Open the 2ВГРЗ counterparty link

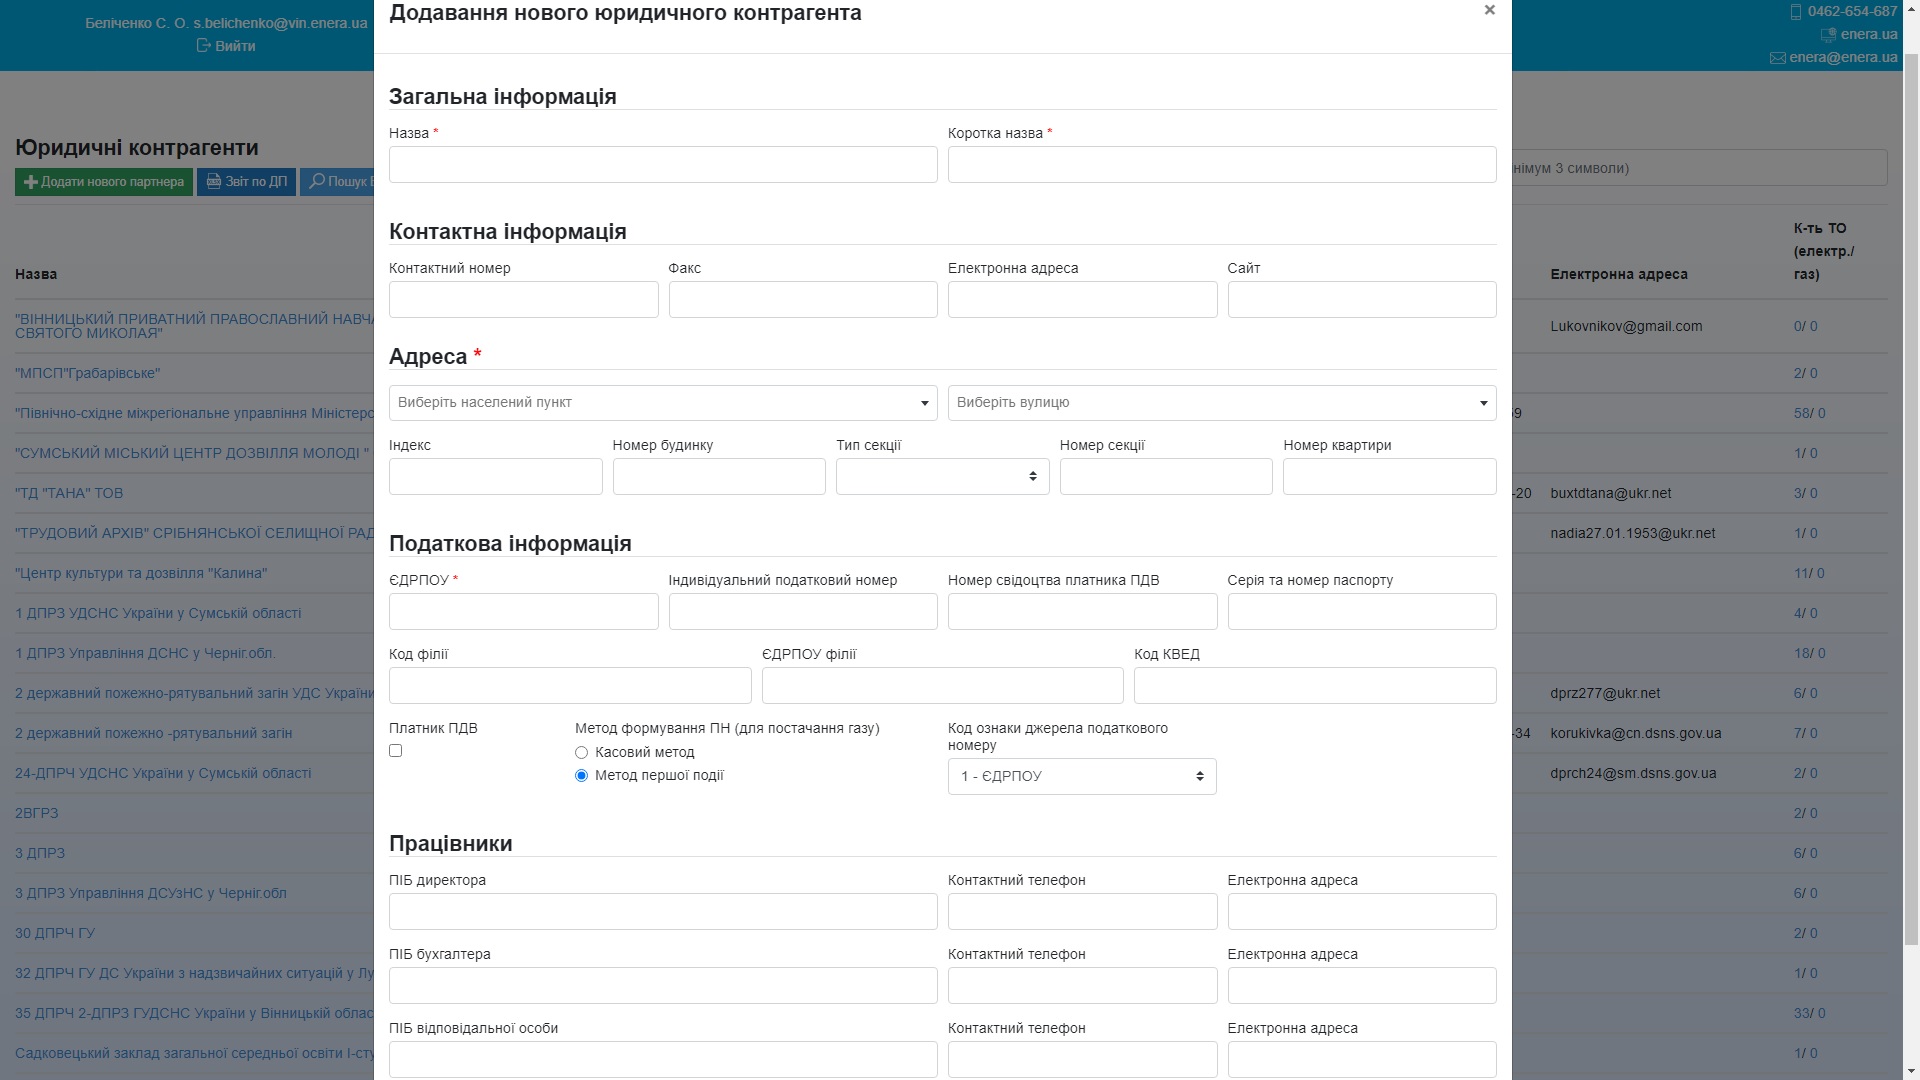pos(37,813)
